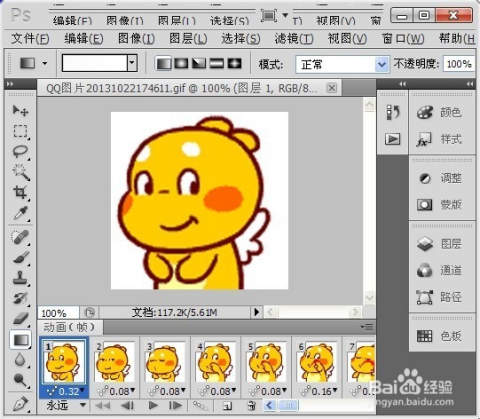Select the Eyedropper tool
480x419 pixels.
pyautogui.click(x=20, y=213)
